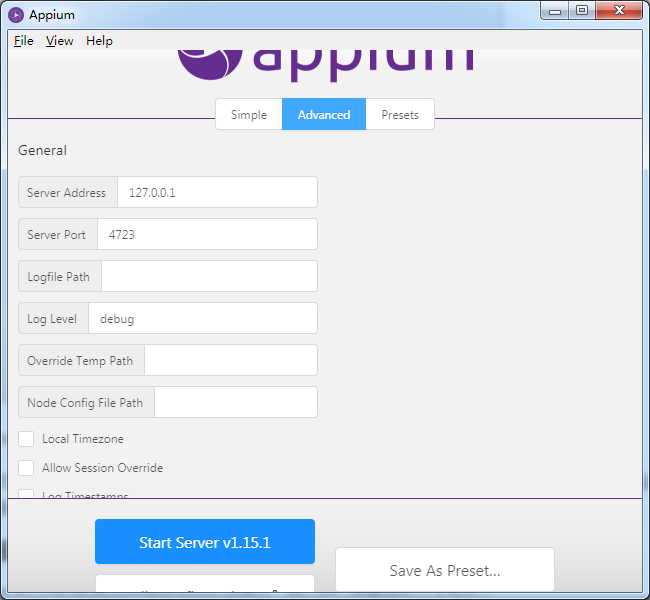
Task: Click Start Server v1.15.1 button
Action: tap(205, 542)
